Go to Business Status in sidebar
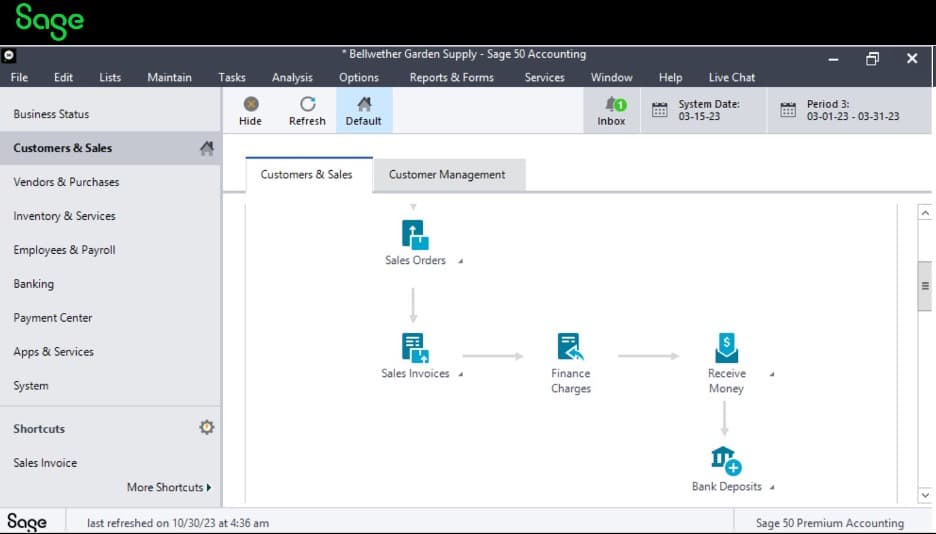 [x=110, y=114]
